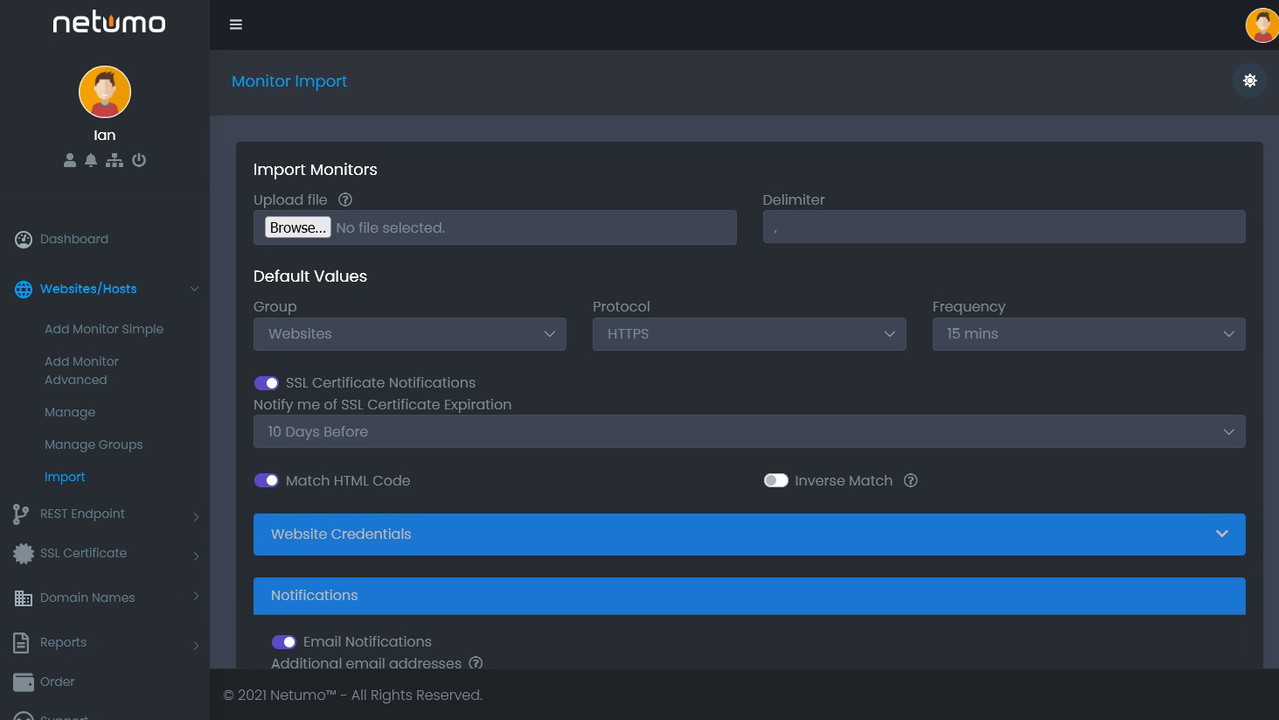Click the Delimiter input field

point(1003,227)
